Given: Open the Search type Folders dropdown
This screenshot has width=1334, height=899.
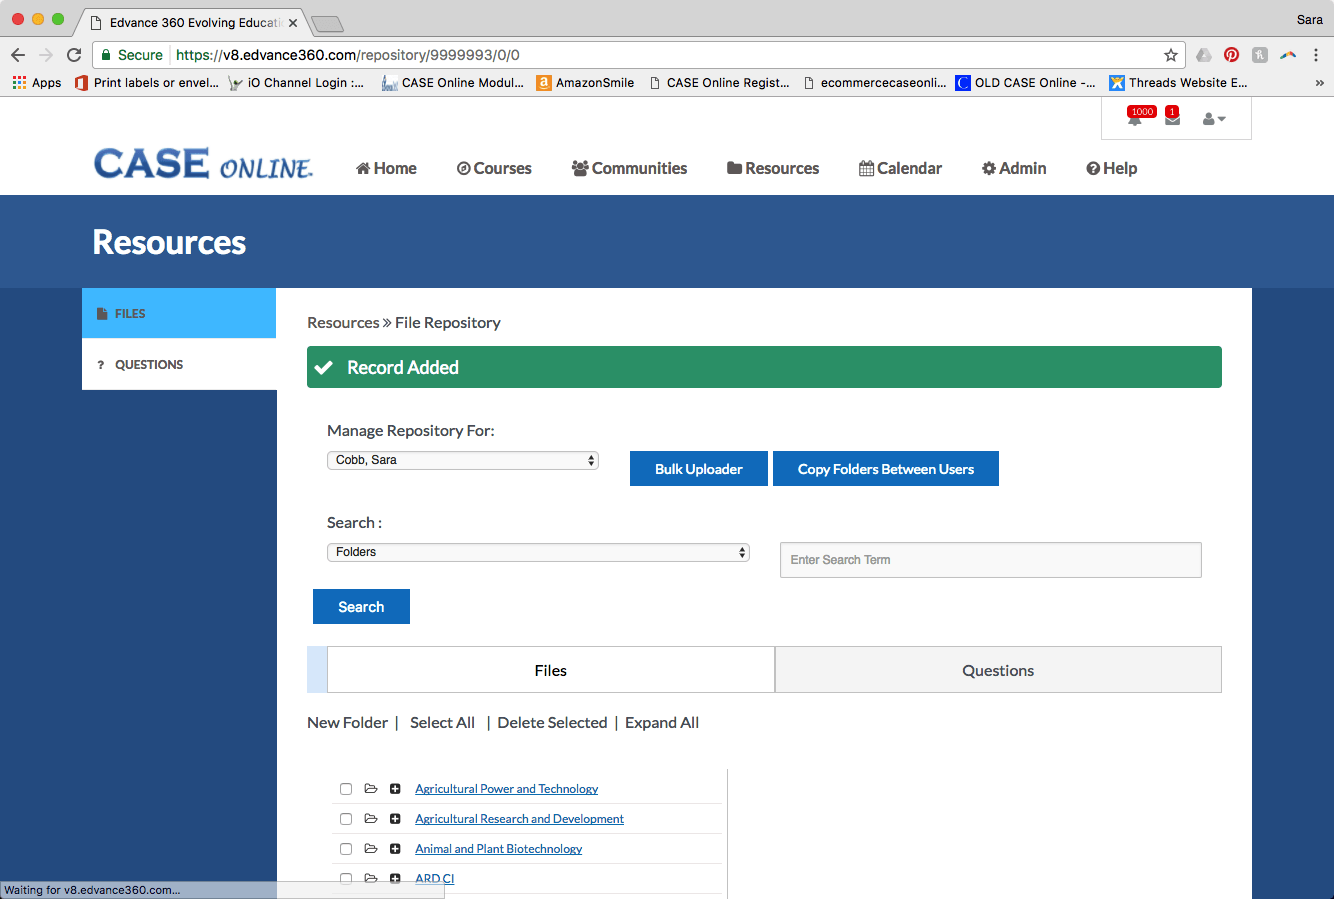Looking at the screenshot, I should click(x=538, y=552).
